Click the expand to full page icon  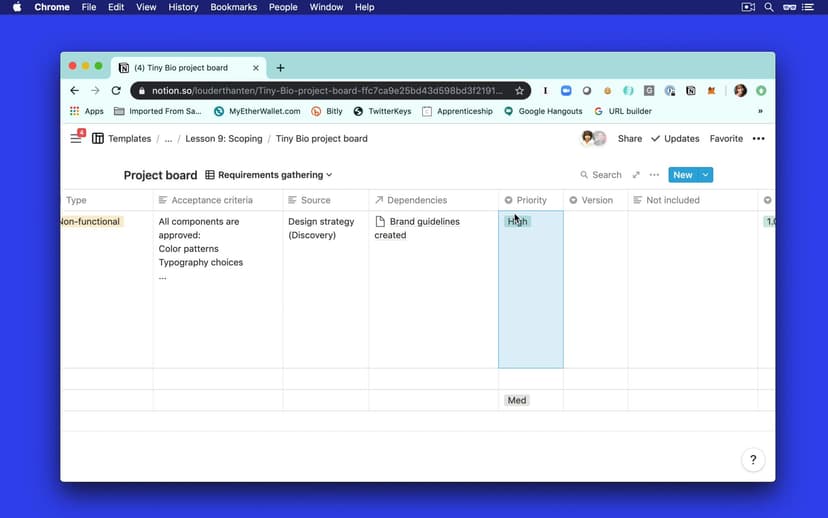[636, 175]
